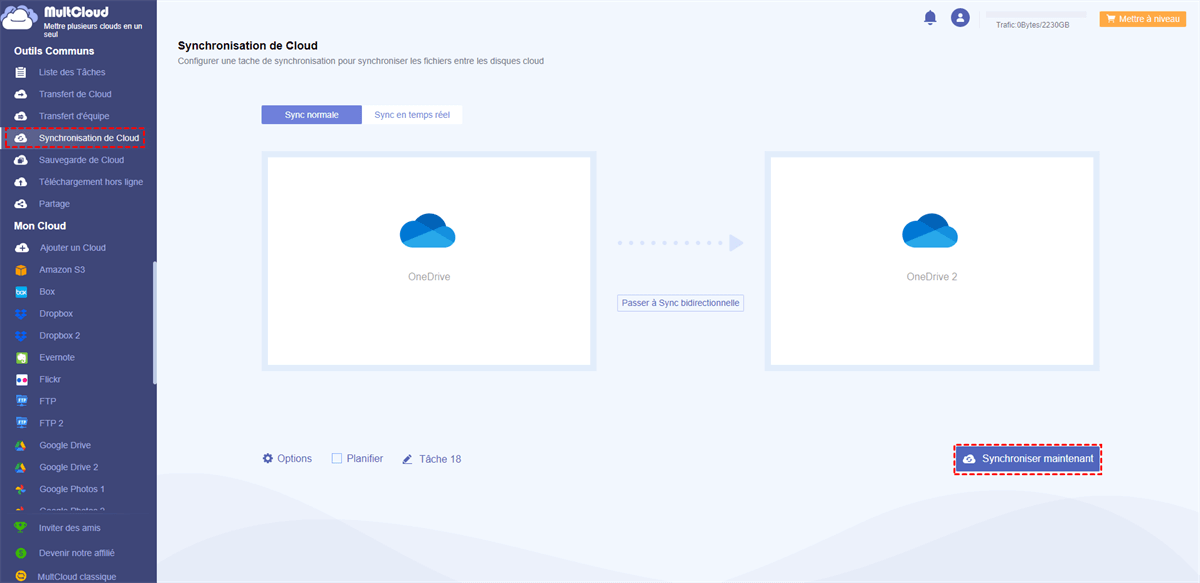The height and width of the screenshot is (583, 1200).
Task: Click the Devenir notre affilié icon
Action: pos(21,552)
